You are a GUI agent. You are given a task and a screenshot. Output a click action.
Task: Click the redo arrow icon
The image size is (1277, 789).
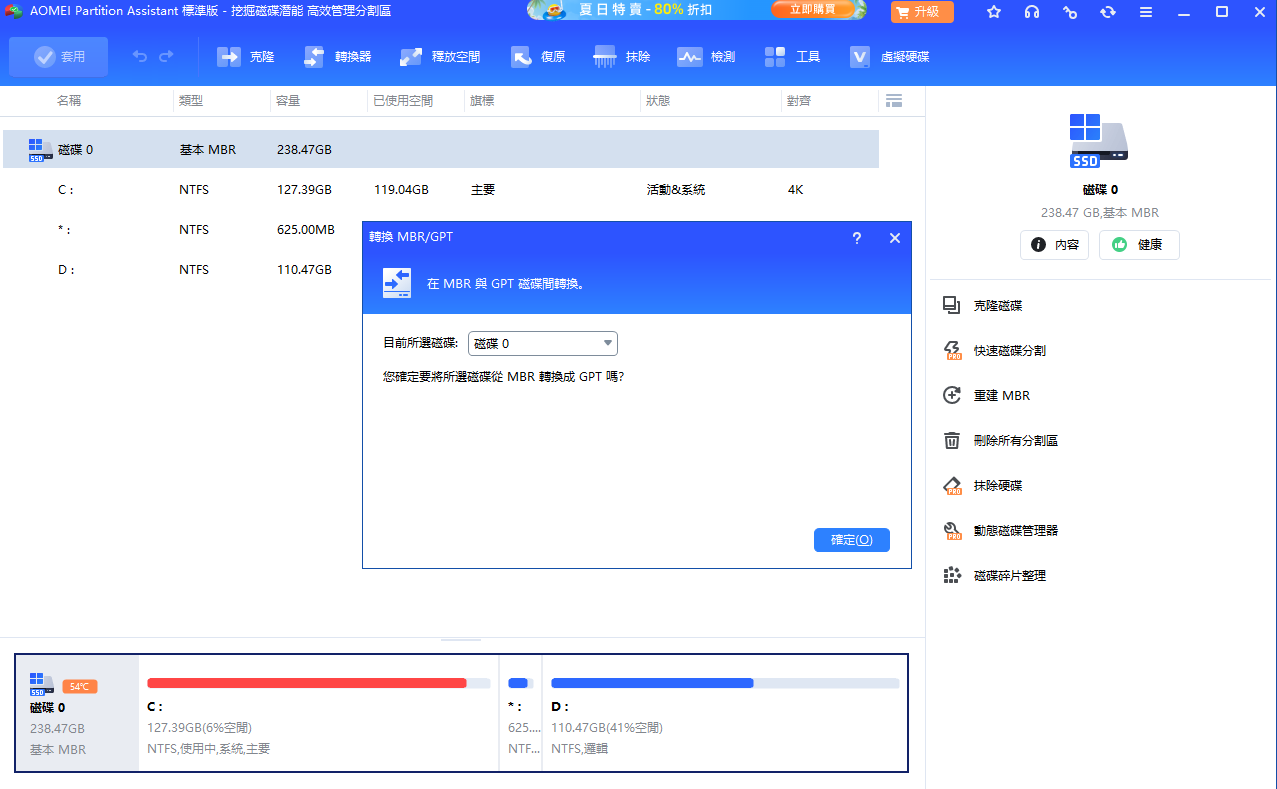[166, 57]
